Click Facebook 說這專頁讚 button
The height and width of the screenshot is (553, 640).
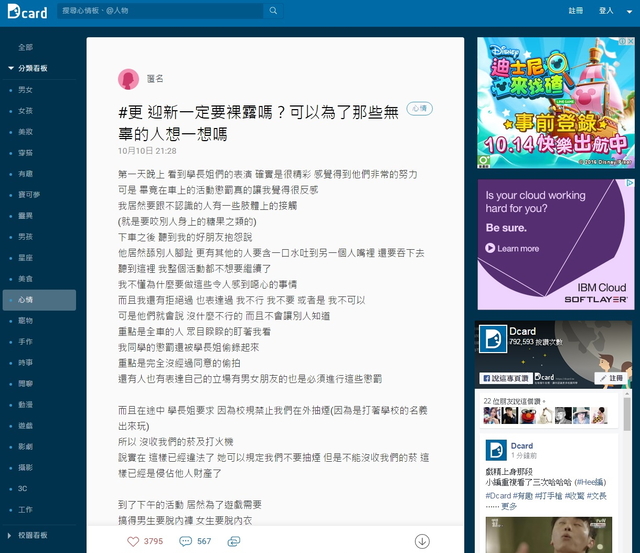(x=505, y=379)
